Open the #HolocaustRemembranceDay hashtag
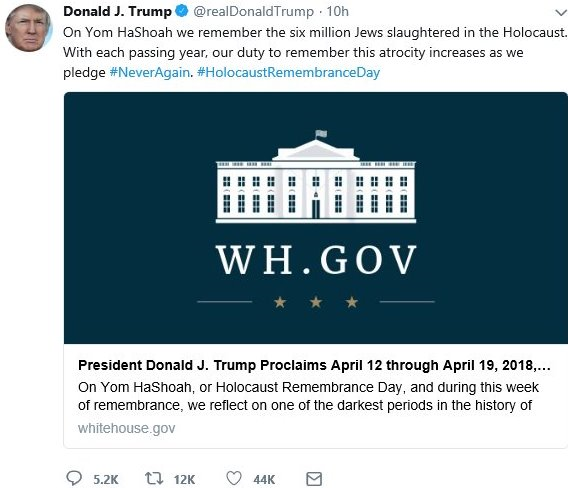Viewport: 568px width, 488px height. (288, 72)
